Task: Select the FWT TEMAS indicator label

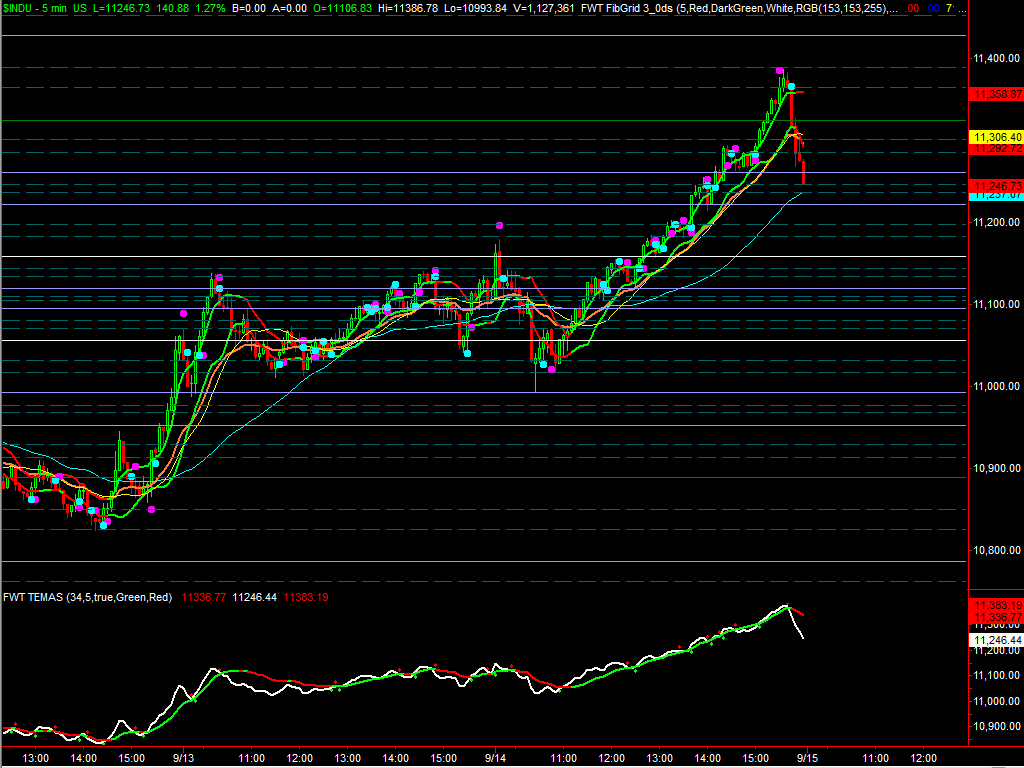Action: pos(33,597)
